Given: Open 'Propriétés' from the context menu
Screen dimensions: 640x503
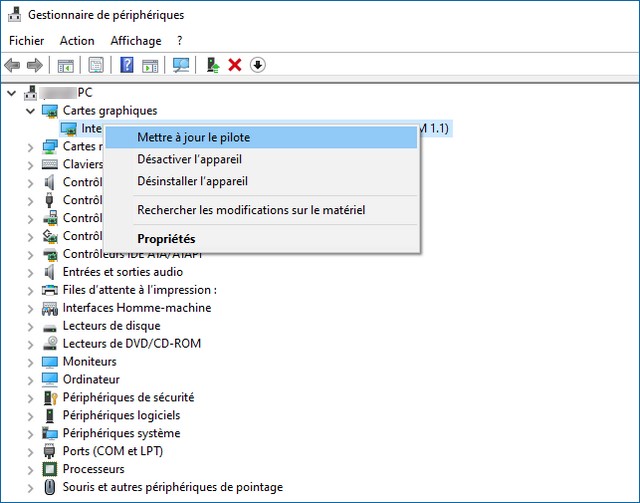Looking at the screenshot, I should (x=166, y=239).
